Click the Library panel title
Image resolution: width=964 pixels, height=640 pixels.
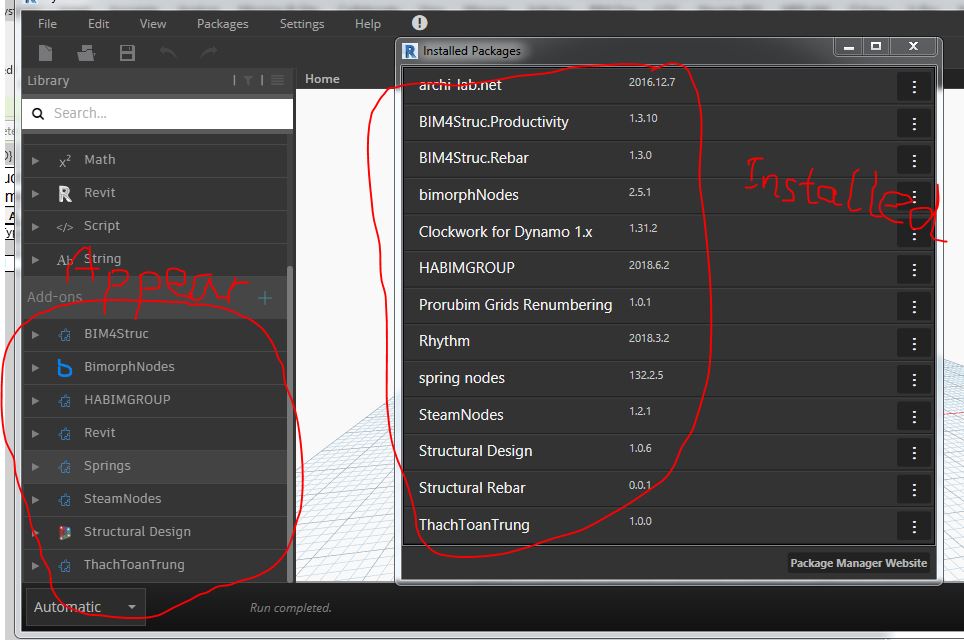coord(48,81)
